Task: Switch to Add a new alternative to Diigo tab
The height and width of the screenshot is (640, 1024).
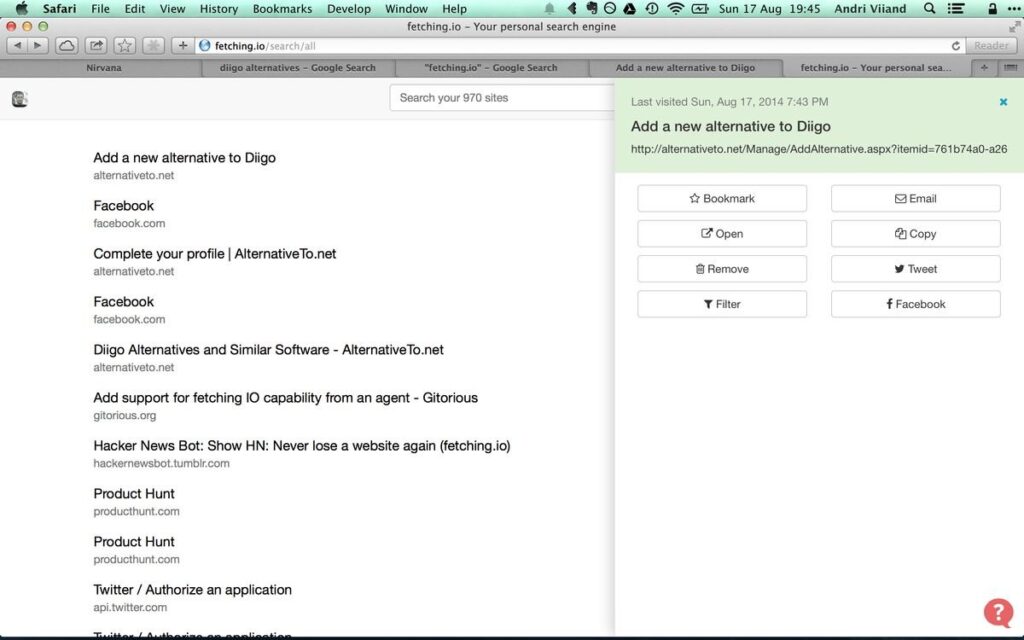Action: tap(685, 67)
